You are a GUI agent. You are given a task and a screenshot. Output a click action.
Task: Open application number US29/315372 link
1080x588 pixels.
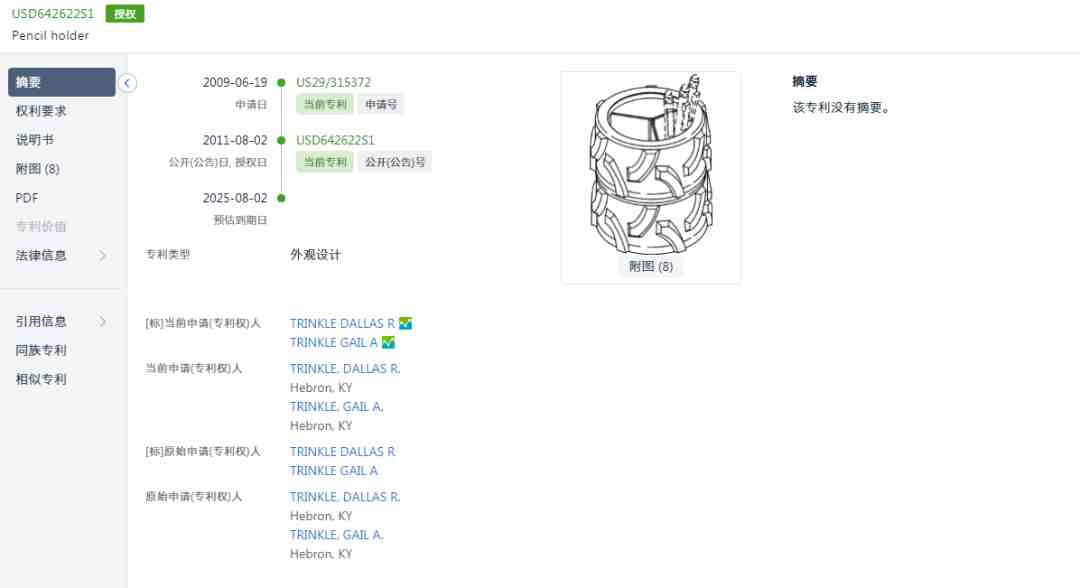(333, 83)
